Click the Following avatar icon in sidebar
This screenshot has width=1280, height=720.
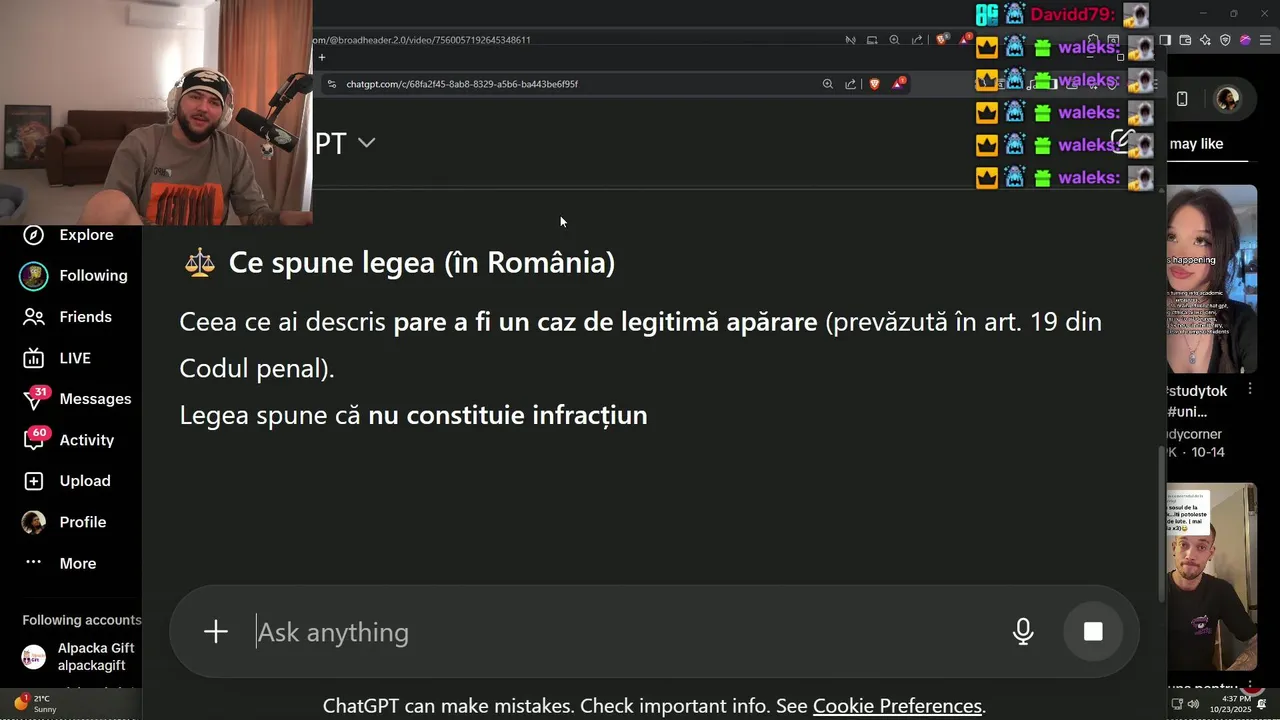[34, 276]
